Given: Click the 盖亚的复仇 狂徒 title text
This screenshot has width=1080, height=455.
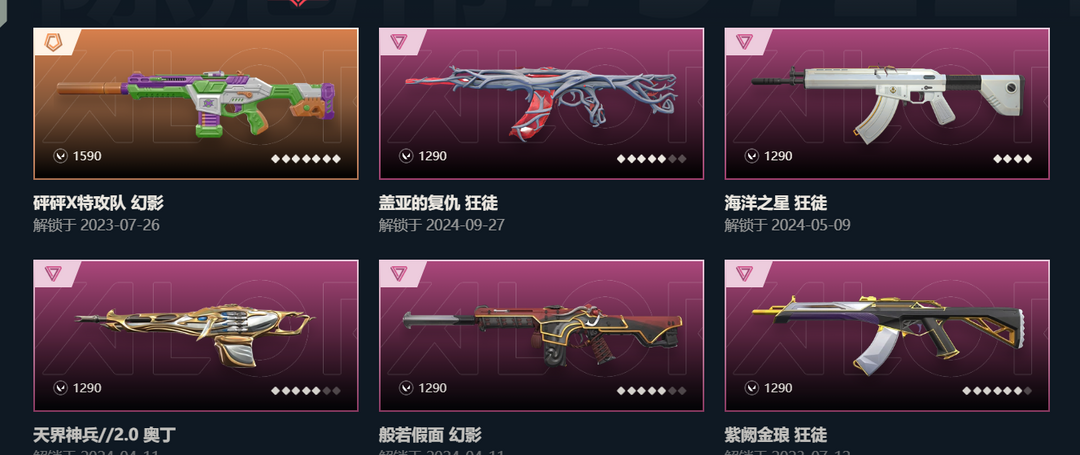Looking at the screenshot, I should (438, 203).
